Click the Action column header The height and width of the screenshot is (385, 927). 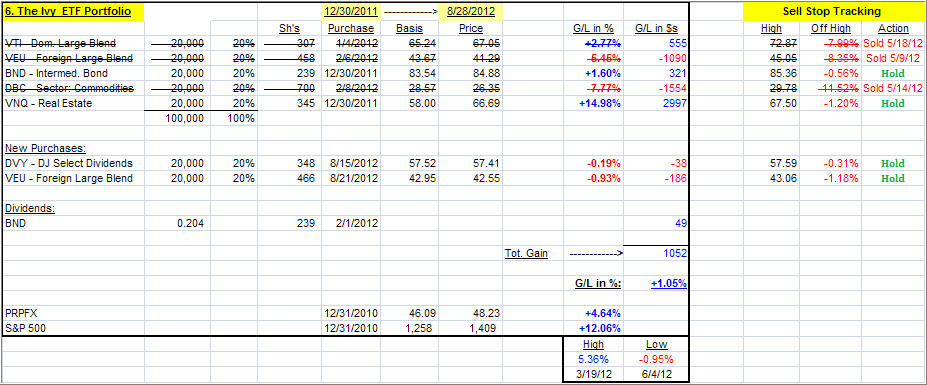[893, 28]
